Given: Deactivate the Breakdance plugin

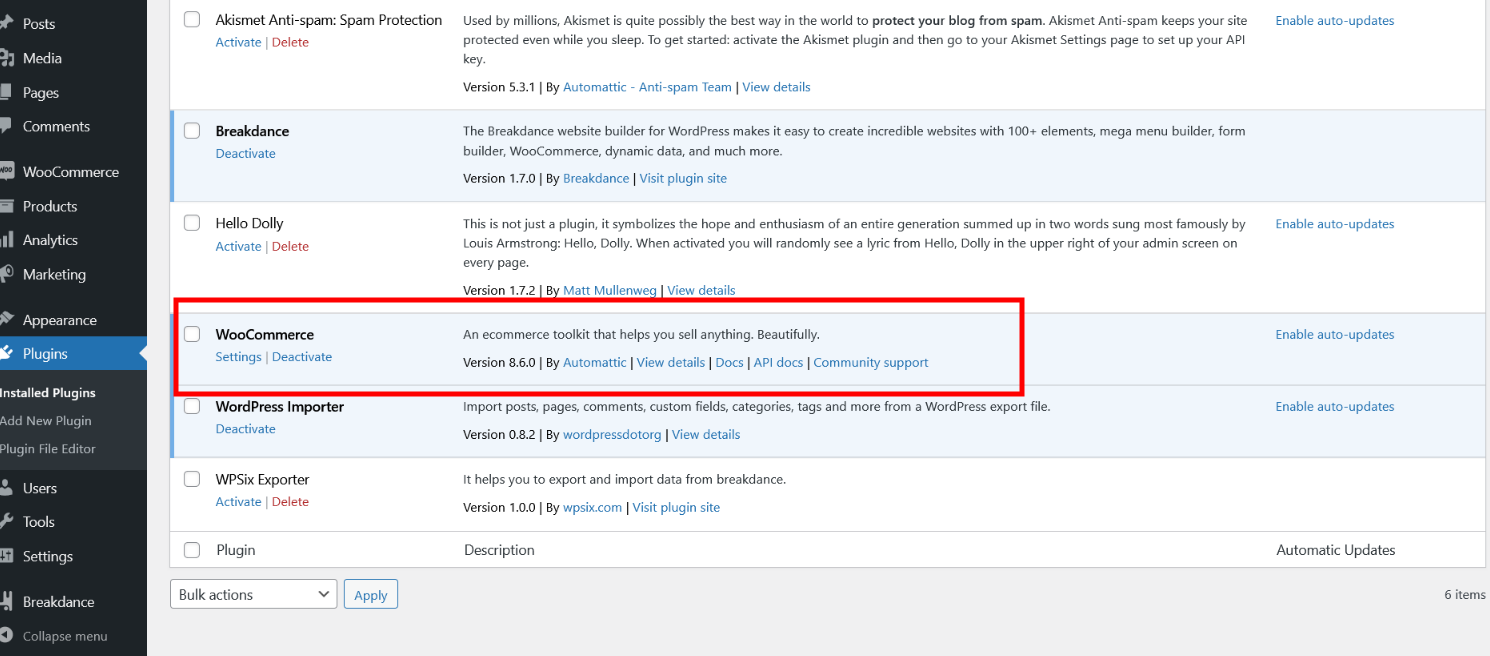Looking at the screenshot, I should coord(245,153).
